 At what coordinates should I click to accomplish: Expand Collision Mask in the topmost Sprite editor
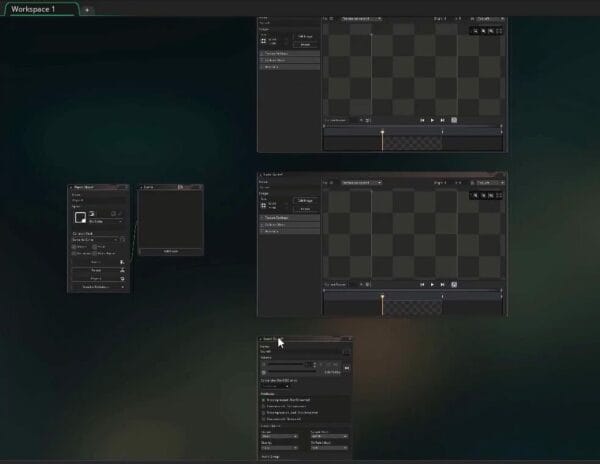290,60
